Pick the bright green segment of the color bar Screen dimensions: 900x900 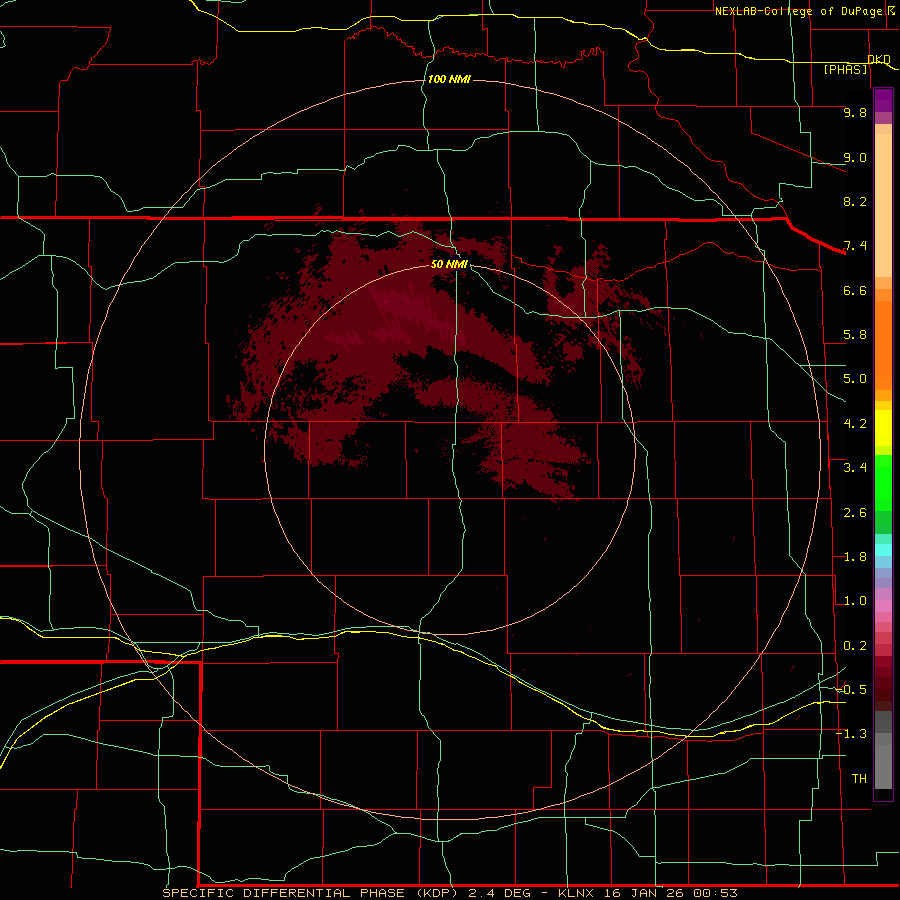883,484
